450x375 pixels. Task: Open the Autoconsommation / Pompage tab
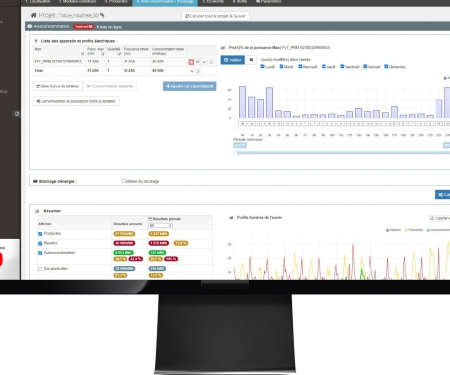click(165, 2)
